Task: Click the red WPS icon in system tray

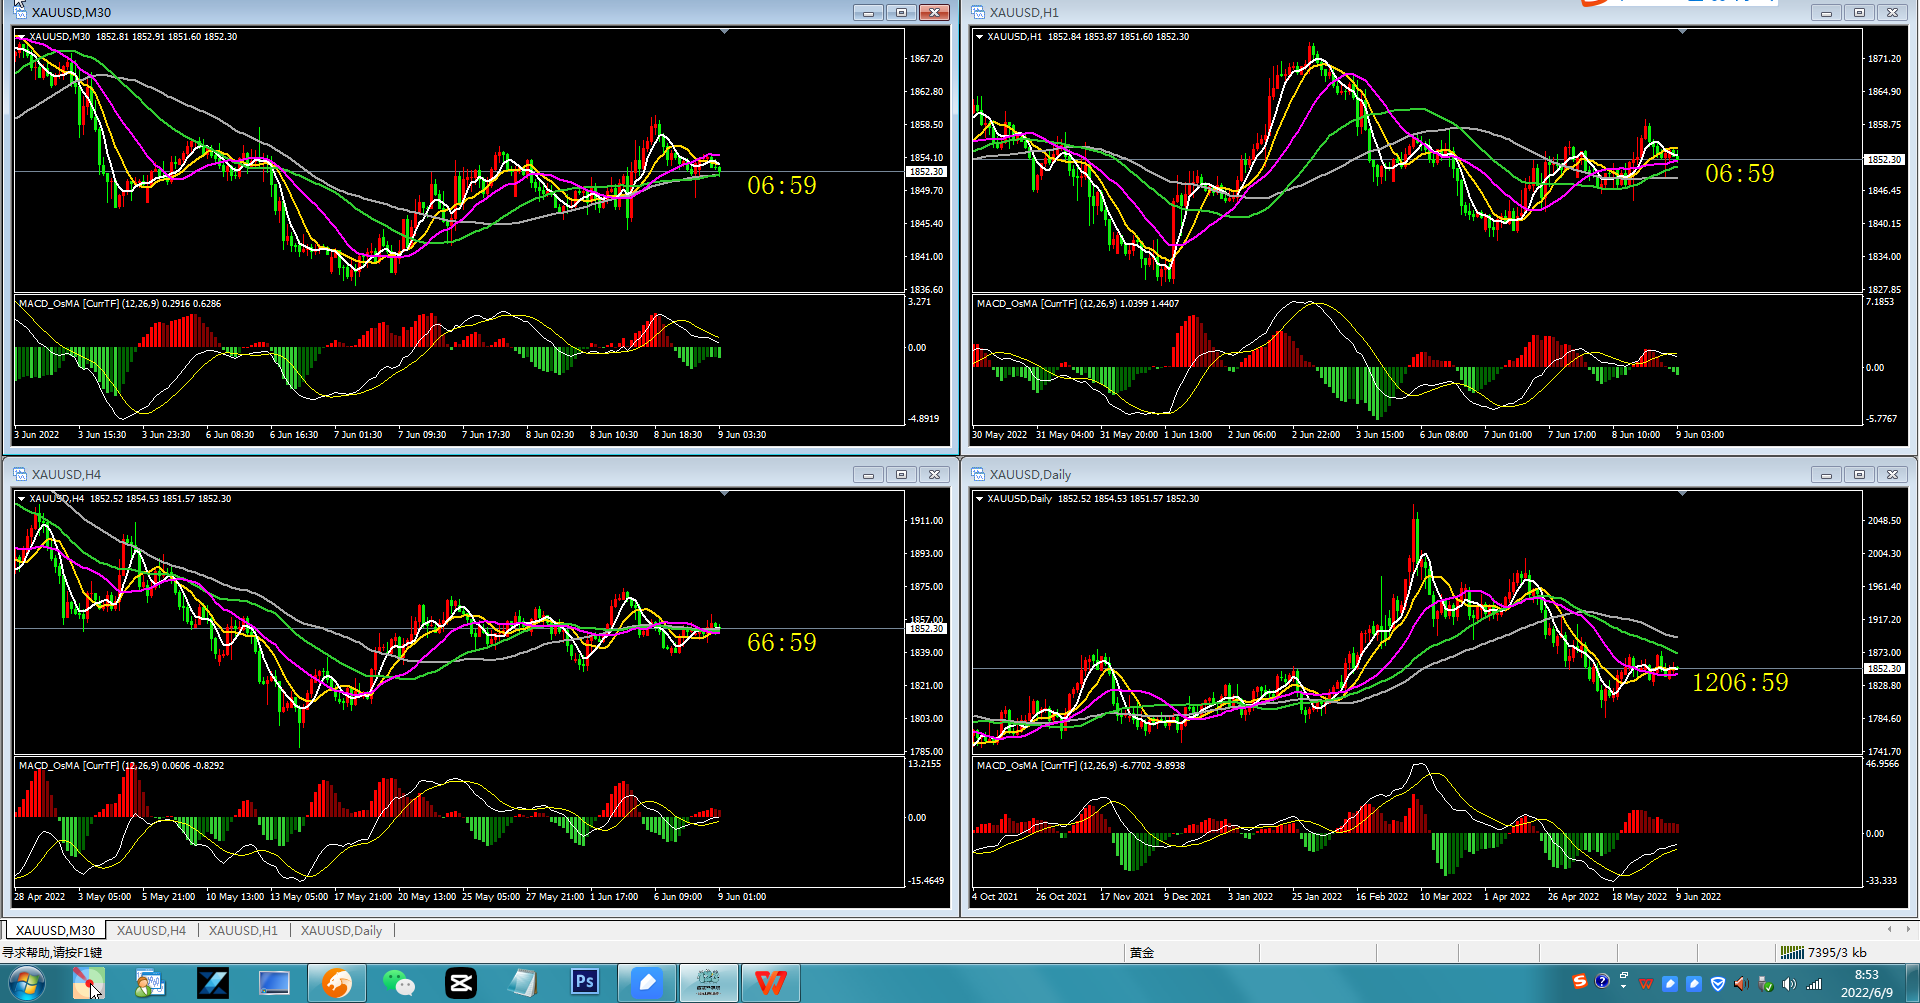Action: [1646, 984]
